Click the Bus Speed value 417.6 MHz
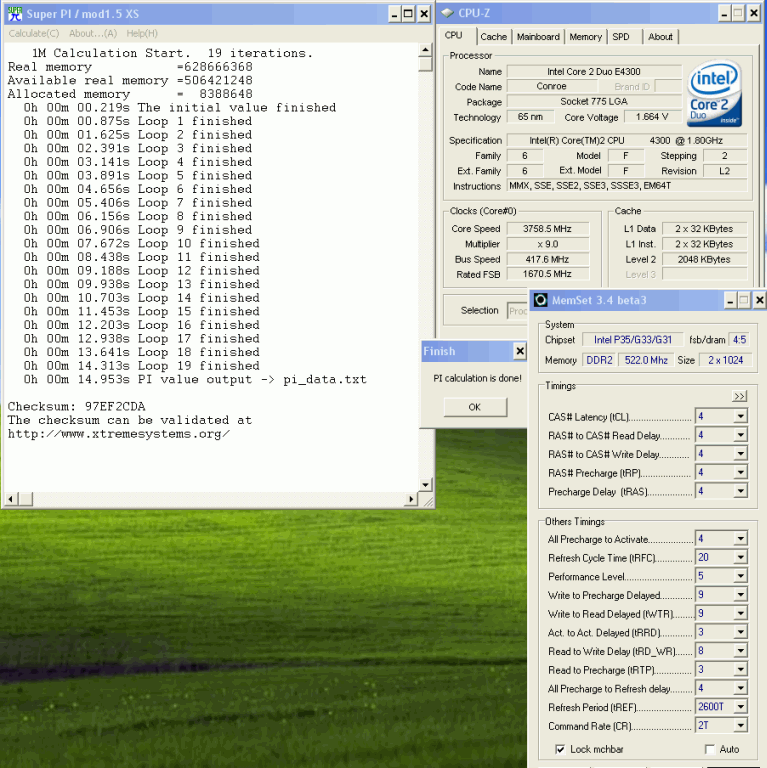 tap(547, 259)
